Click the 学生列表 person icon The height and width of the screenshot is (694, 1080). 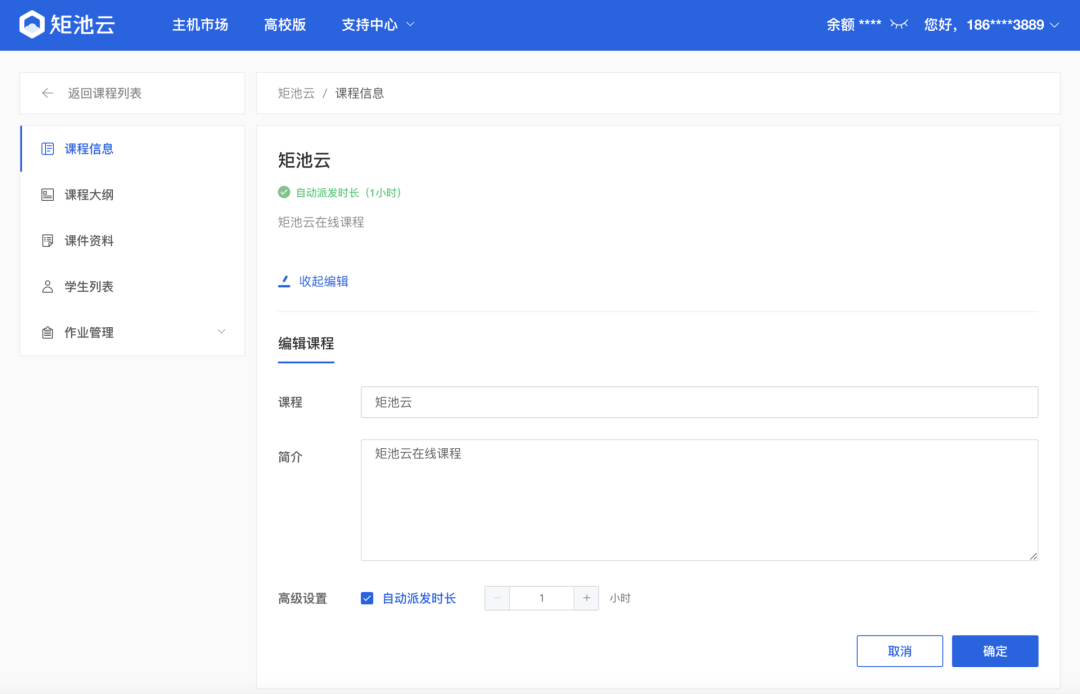coord(48,286)
